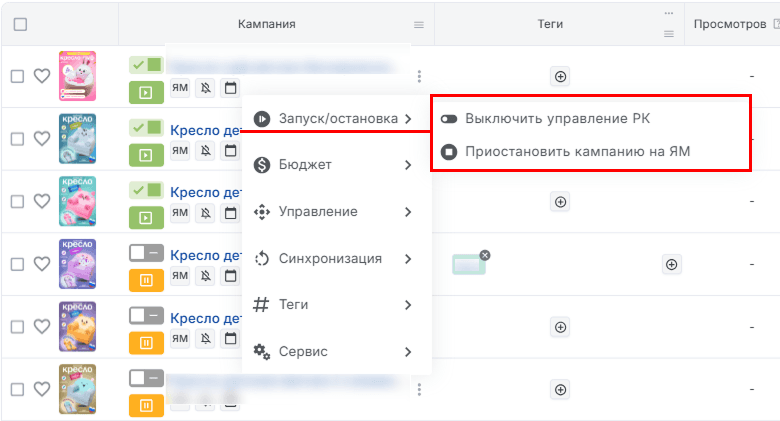Choose Выключить управление РК
Viewport: 780px width, 421px height.
545,119
